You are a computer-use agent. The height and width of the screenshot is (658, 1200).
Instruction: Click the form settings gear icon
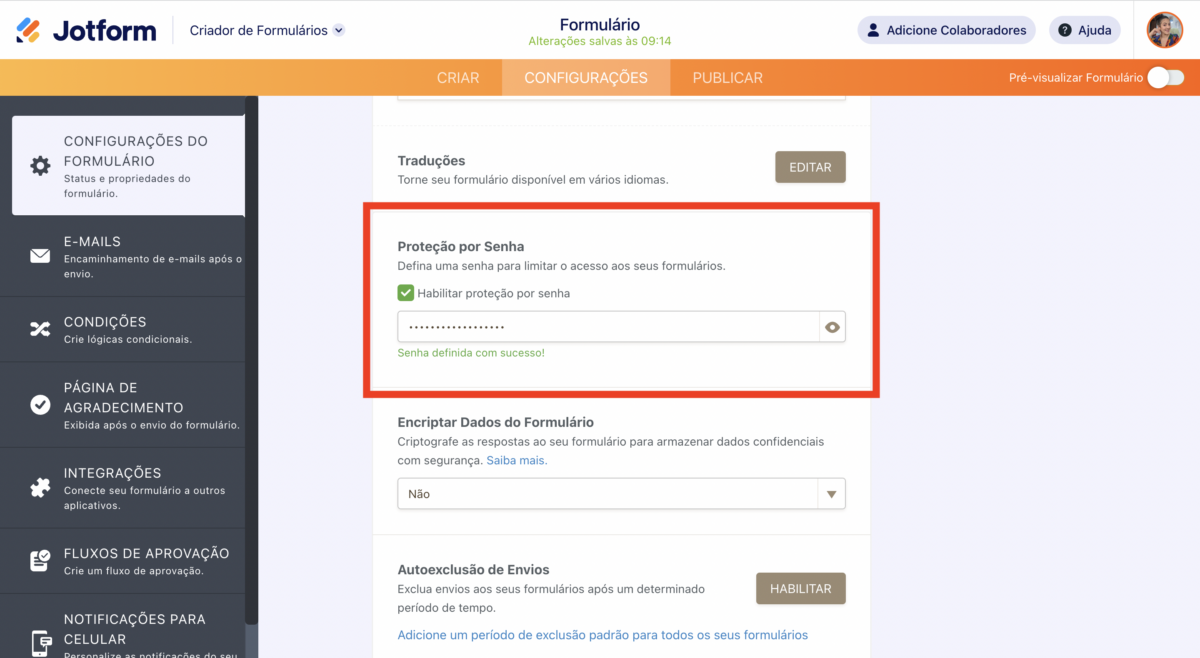(40, 166)
